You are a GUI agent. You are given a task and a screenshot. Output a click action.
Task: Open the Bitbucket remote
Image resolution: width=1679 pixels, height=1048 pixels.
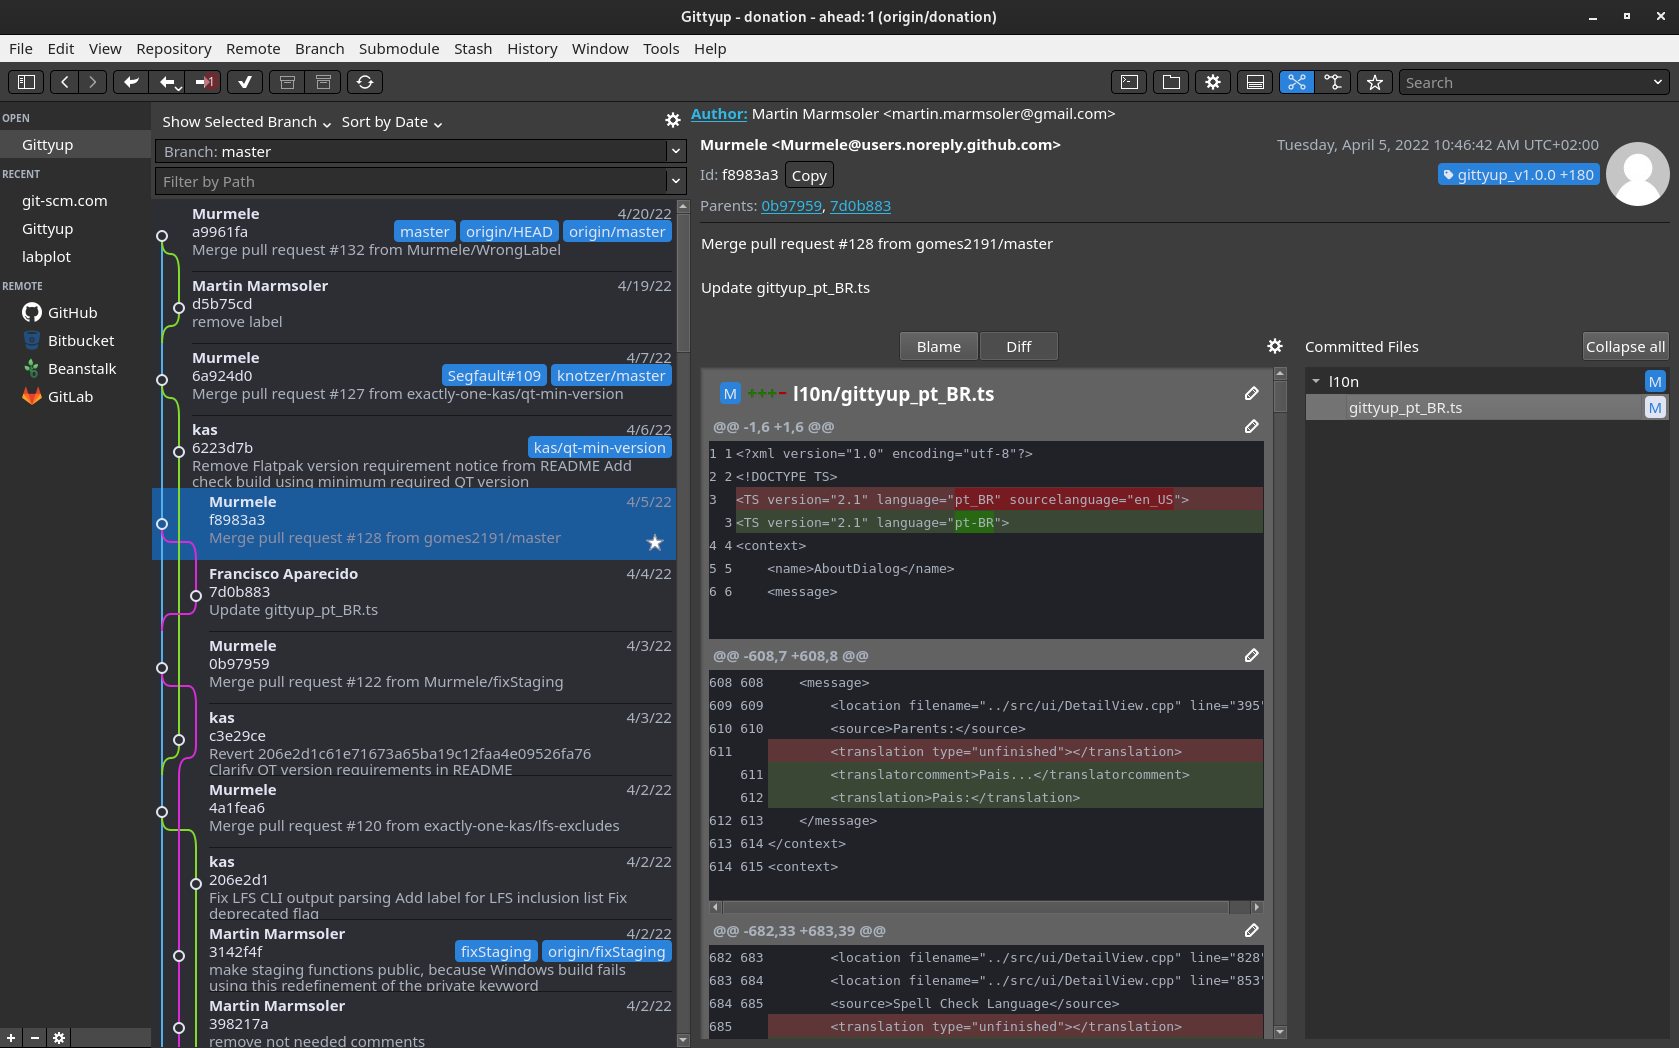pos(68,341)
